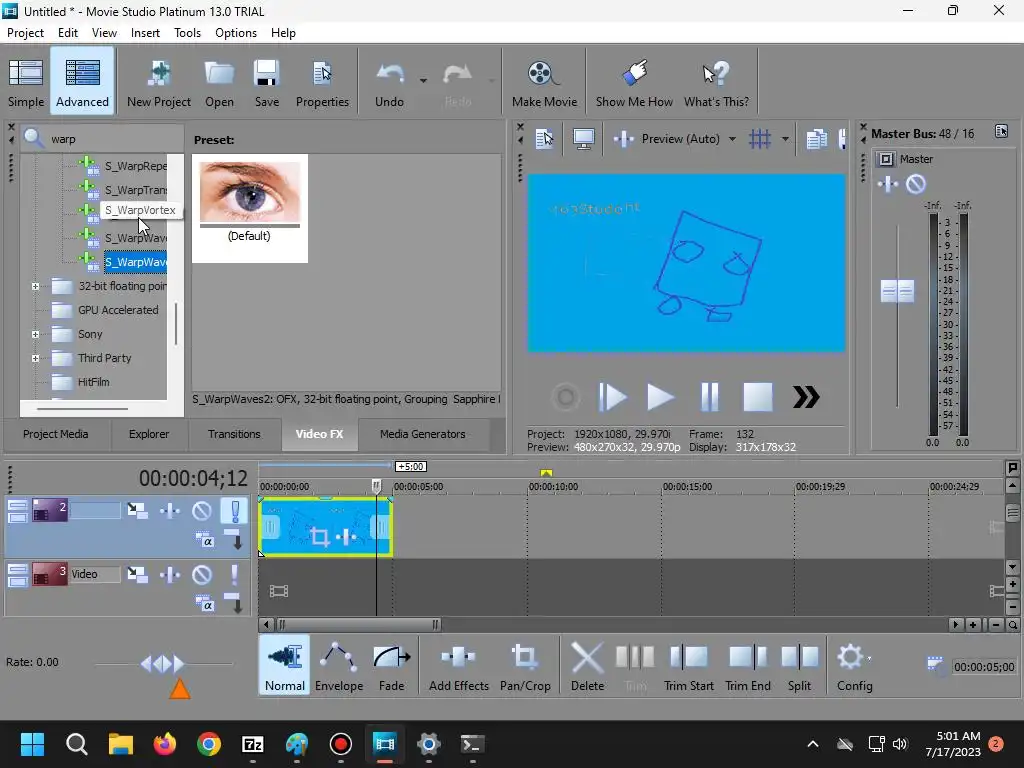Open the Edit menu

click(x=68, y=33)
